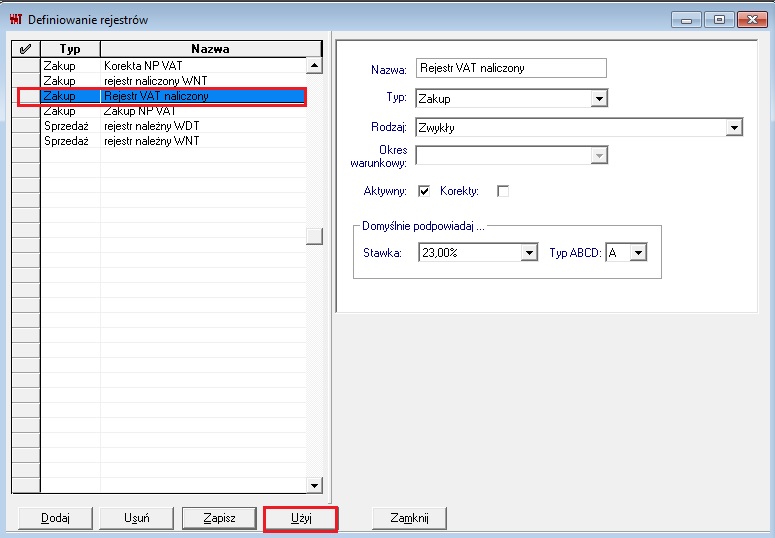775x538 pixels.
Task: Click the VAT application icon in title bar
Action: click(x=16, y=19)
